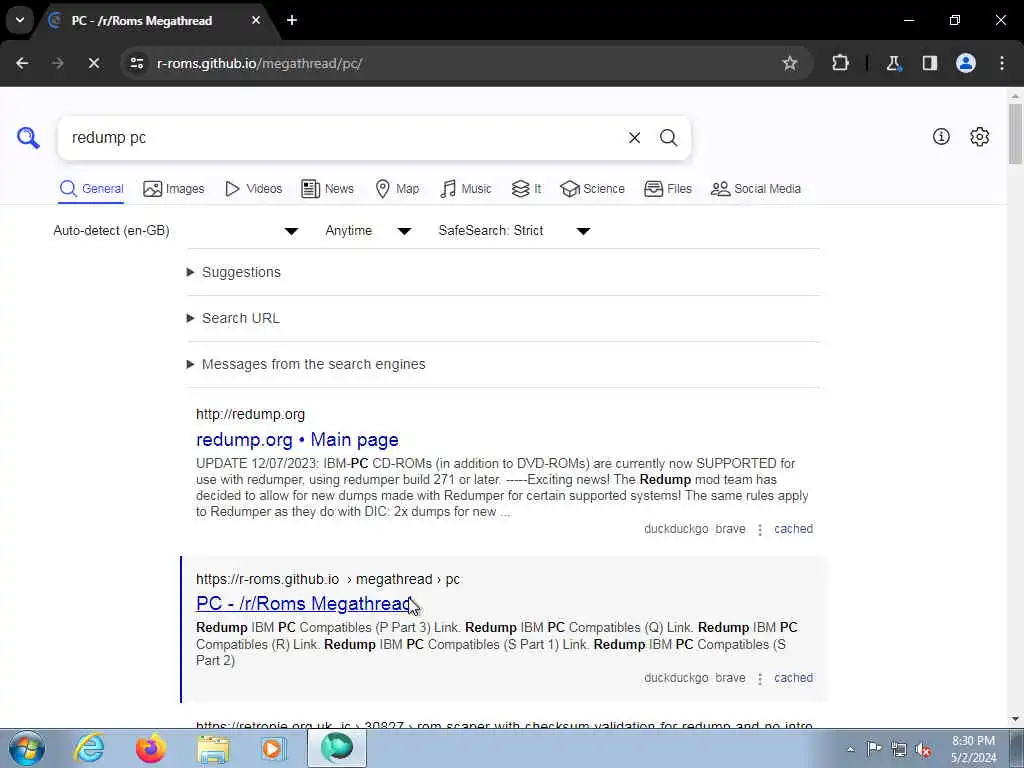The width and height of the screenshot is (1024, 768).
Task: Click the browser address bar URL
Action: click(259, 63)
